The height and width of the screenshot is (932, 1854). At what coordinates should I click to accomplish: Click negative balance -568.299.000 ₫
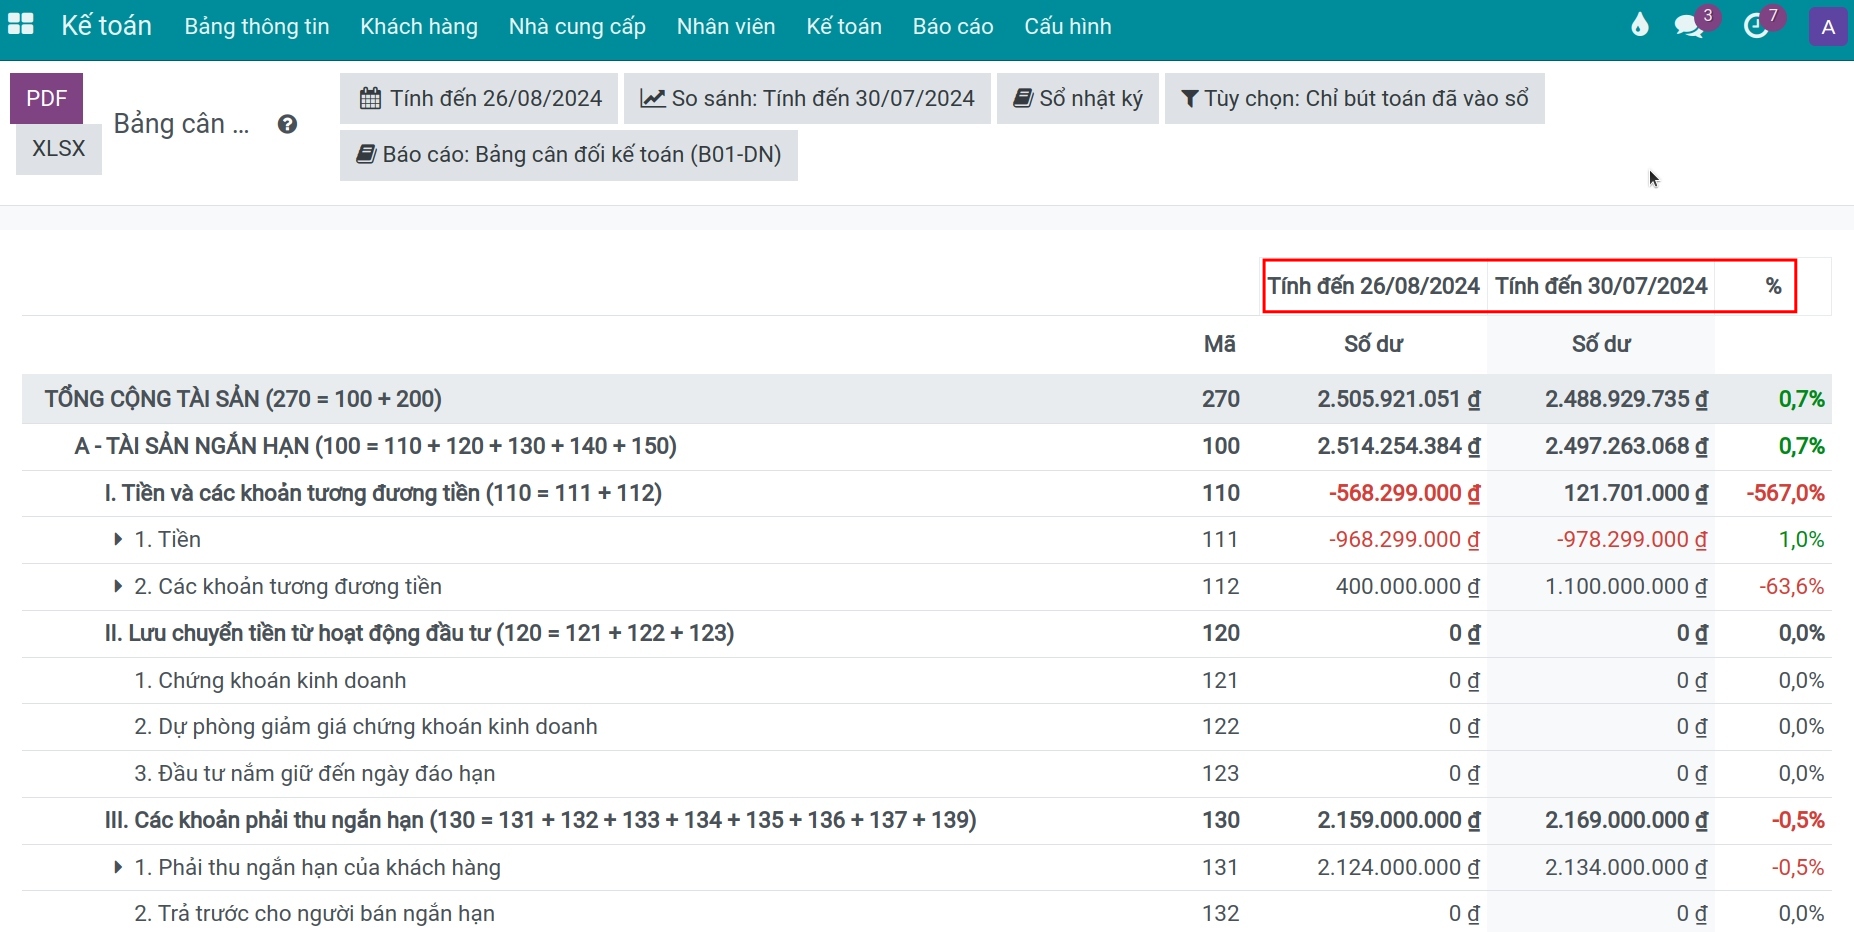[x=1404, y=493]
